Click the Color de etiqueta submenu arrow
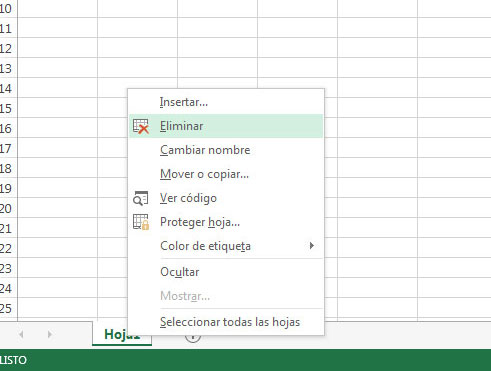 (312, 246)
